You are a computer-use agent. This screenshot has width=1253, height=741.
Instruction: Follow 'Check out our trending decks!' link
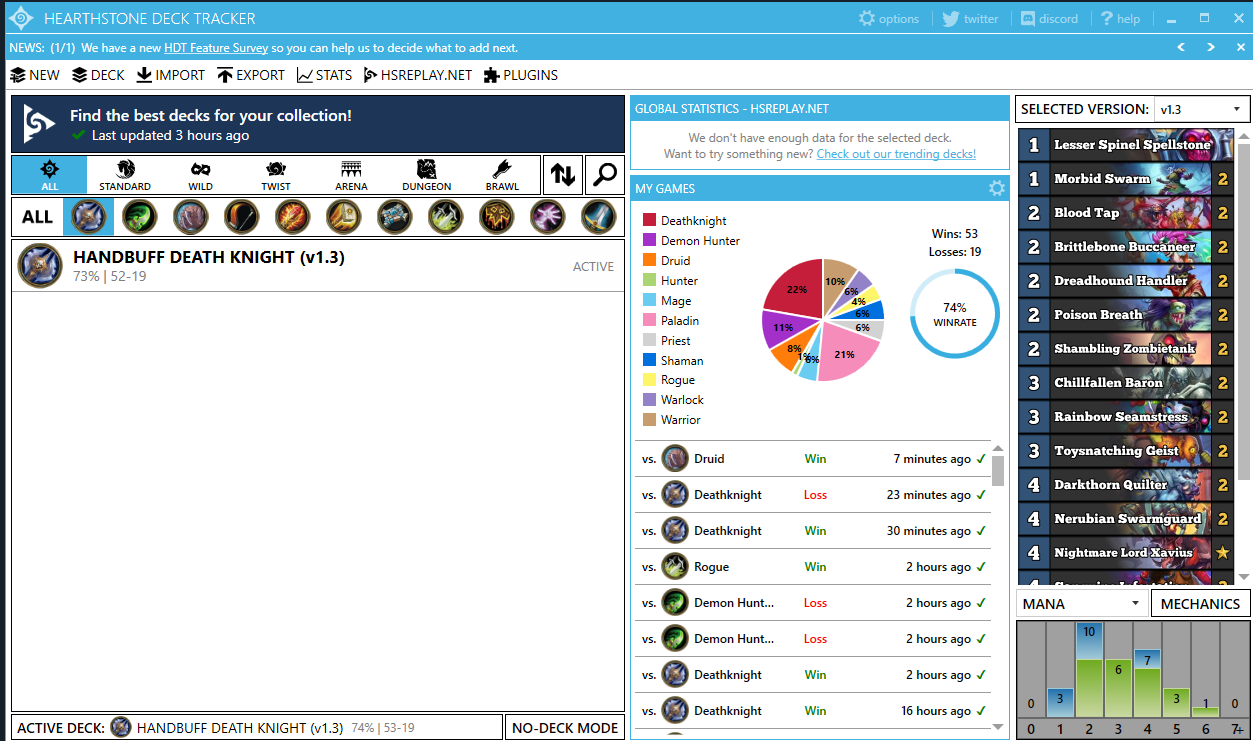click(896, 154)
